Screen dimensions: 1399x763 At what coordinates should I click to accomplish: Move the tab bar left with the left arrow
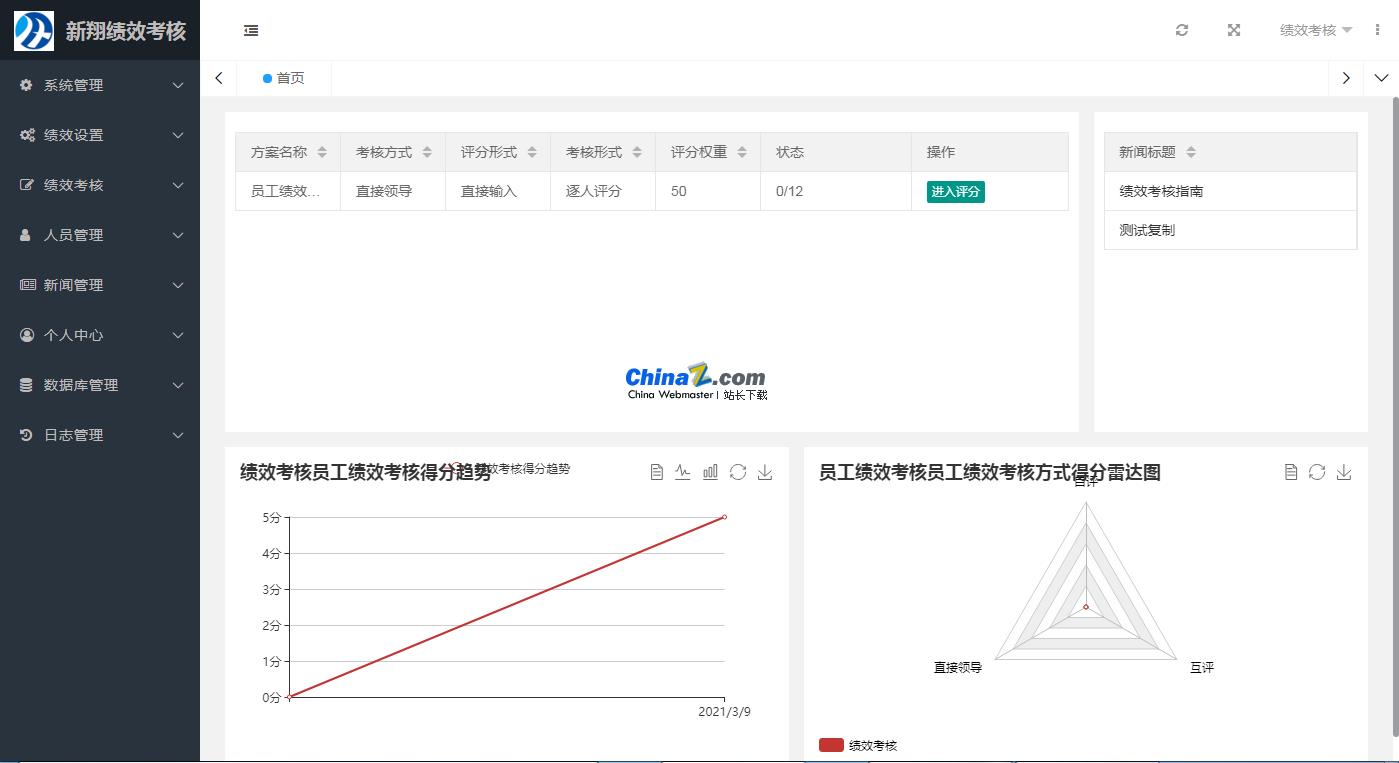[219, 78]
